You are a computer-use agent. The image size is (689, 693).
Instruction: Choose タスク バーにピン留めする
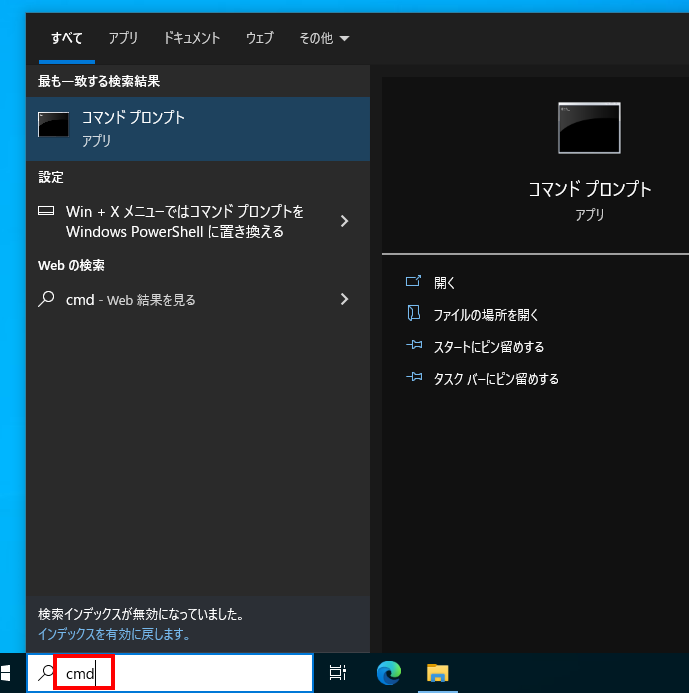496,379
